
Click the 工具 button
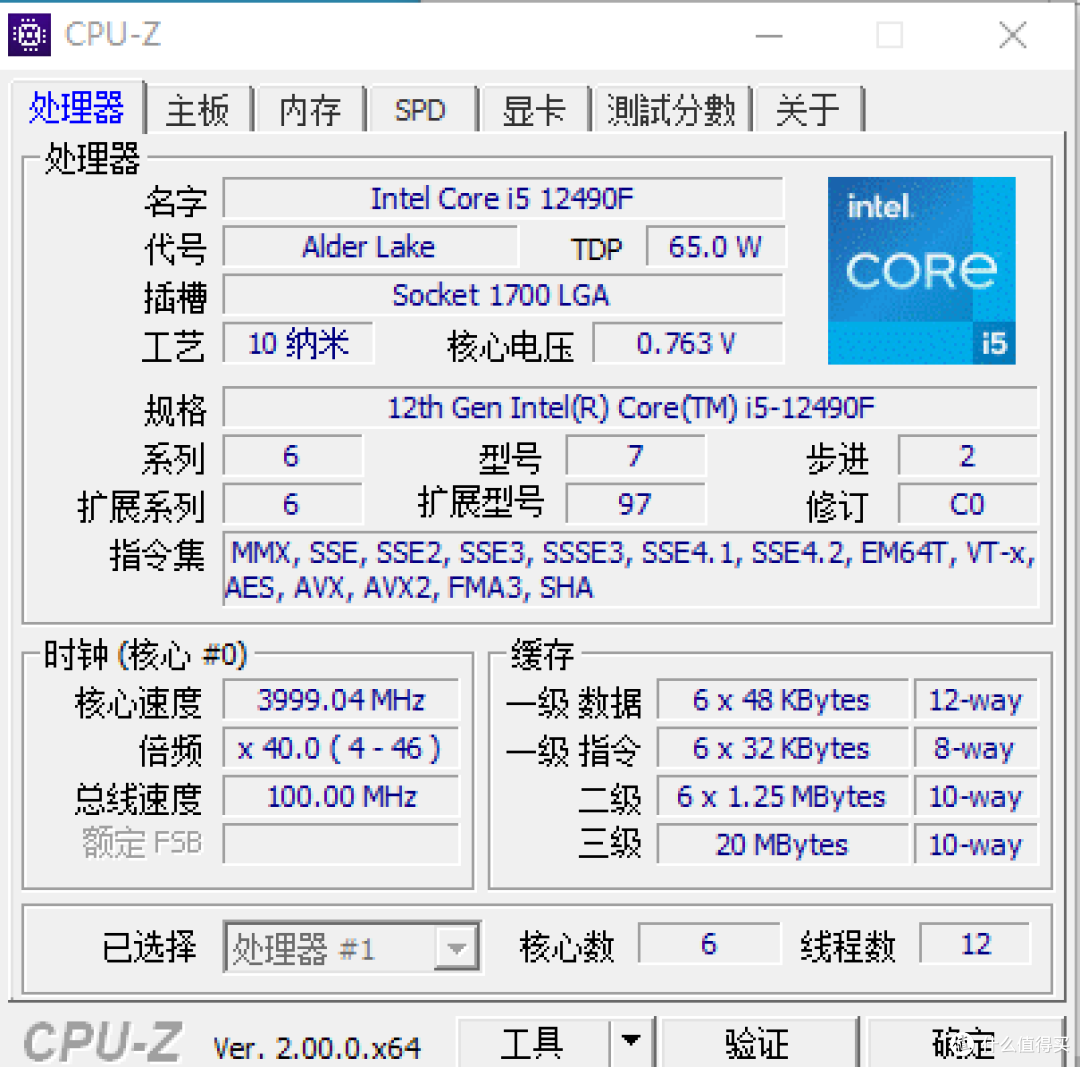pyautogui.click(x=532, y=1042)
